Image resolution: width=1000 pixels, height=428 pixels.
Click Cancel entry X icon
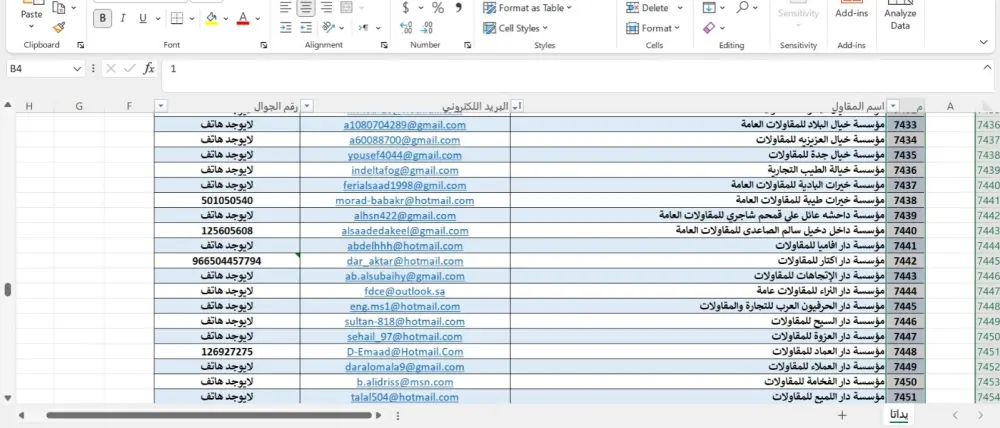(x=111, y=68)
